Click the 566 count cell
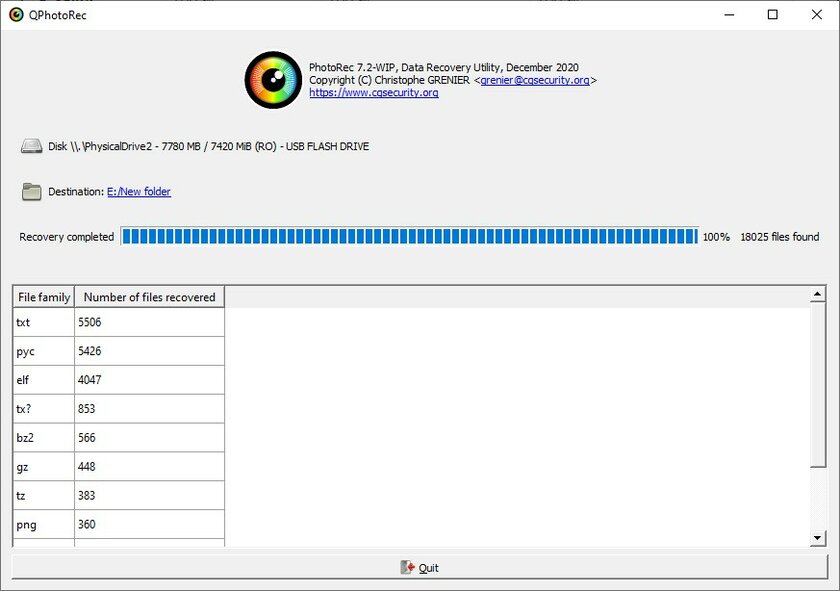Viewport: 840px width, 591px height. coord(149,438)
